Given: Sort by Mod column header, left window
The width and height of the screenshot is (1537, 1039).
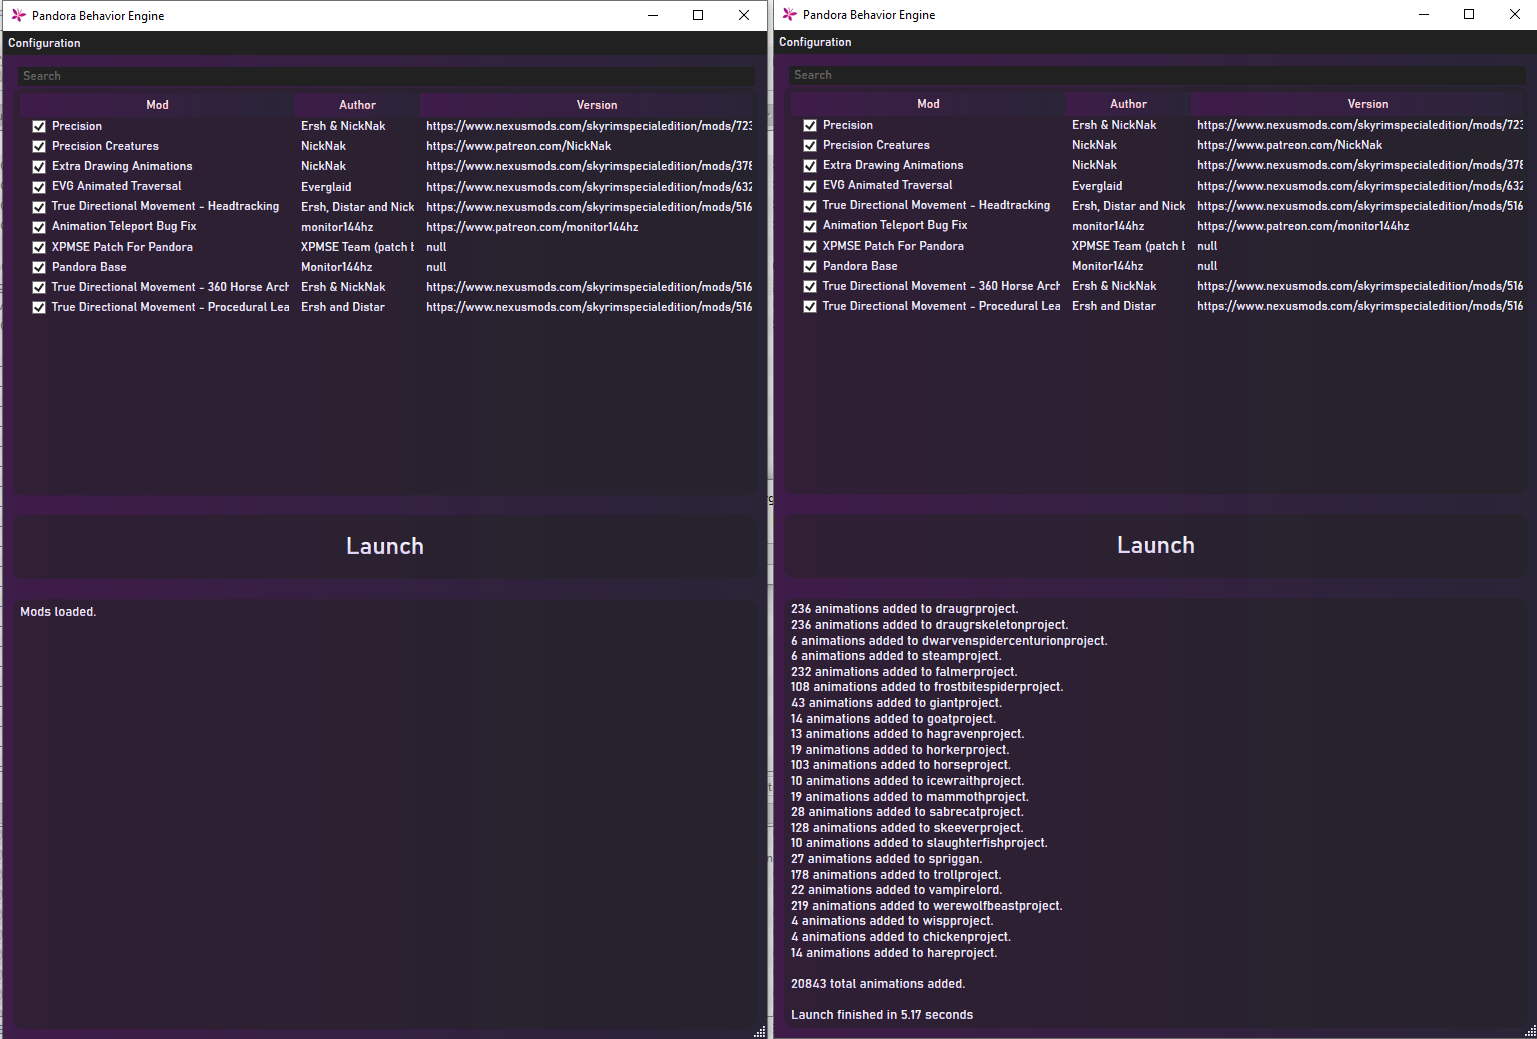Looking at the screenshot, I should pos(157,105).
